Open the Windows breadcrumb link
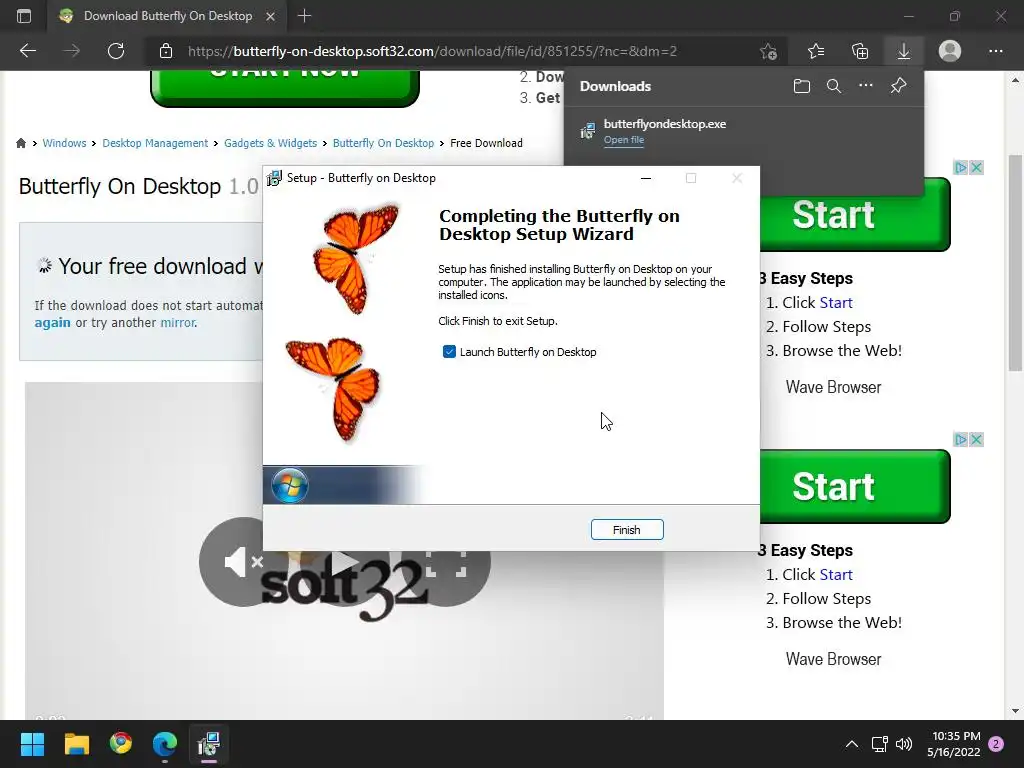Viewport: 1024px width, 768px height. [x=64, y=143]
